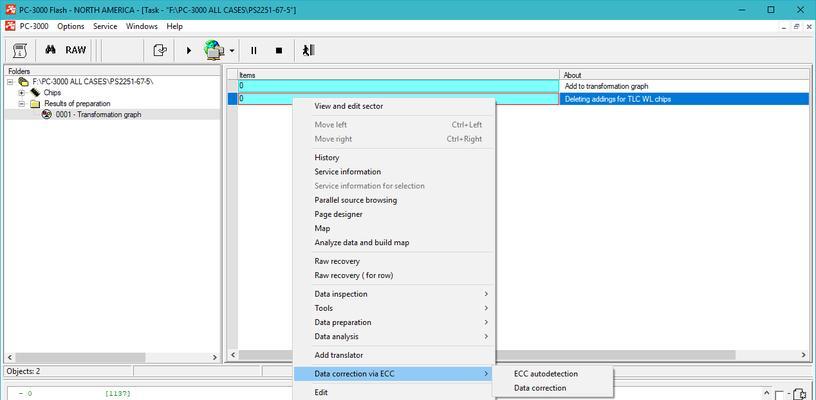Collapse the F:\PC-3000 ALL CASES root node

(x=10, y=82)
